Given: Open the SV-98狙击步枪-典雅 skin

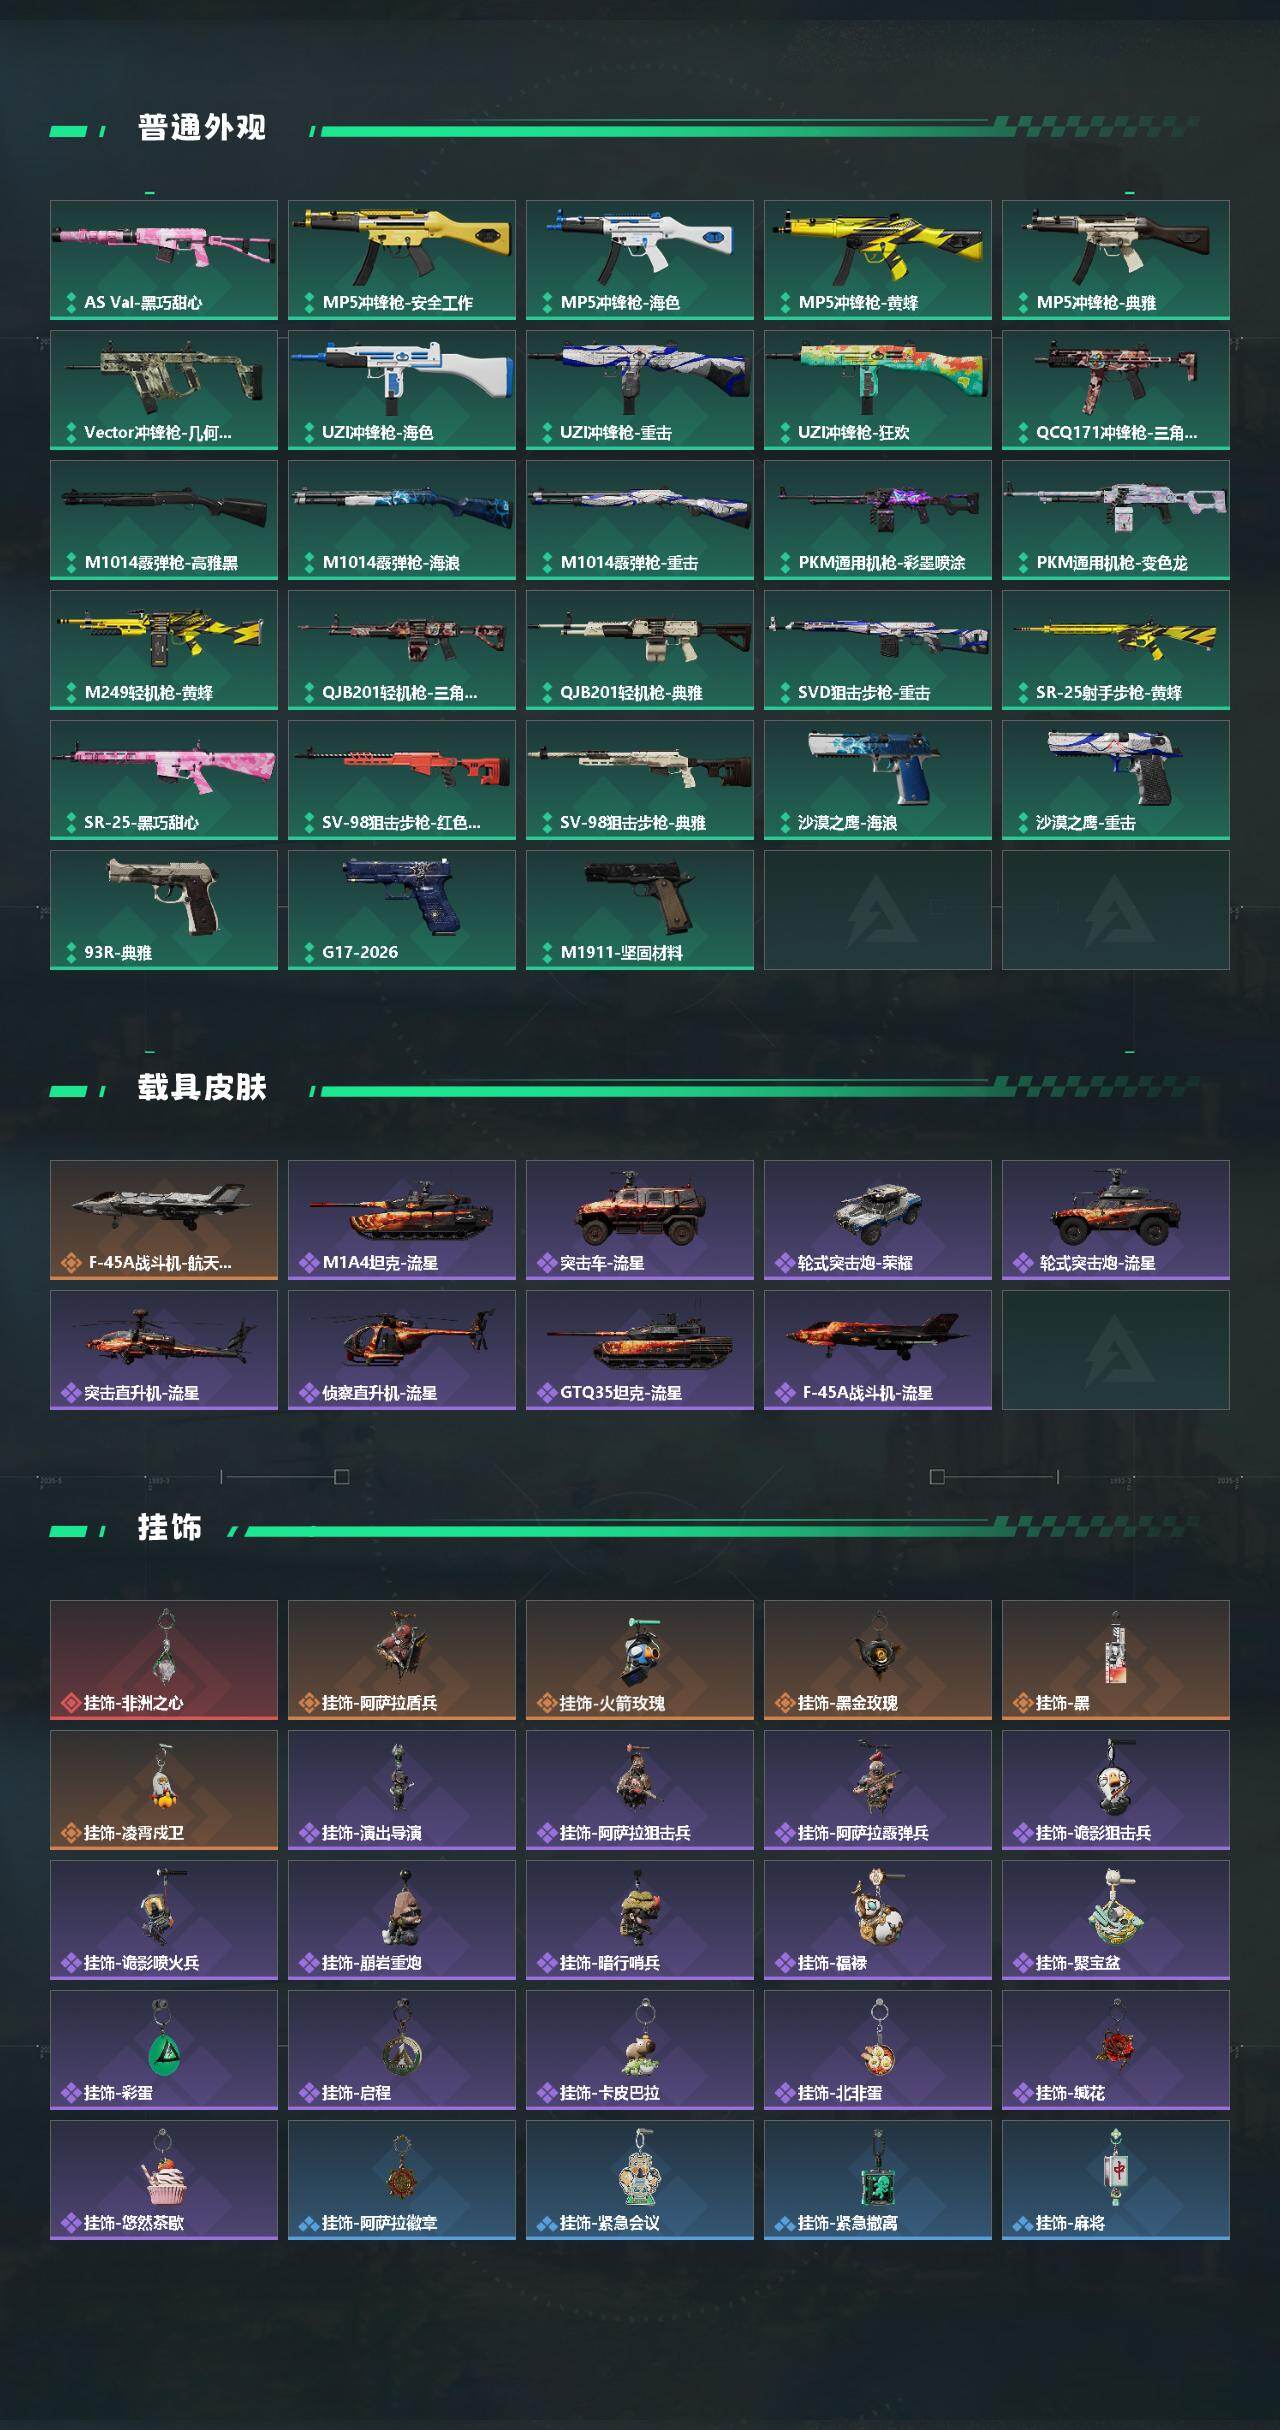Looking at the screenshot, I should 640,780.
